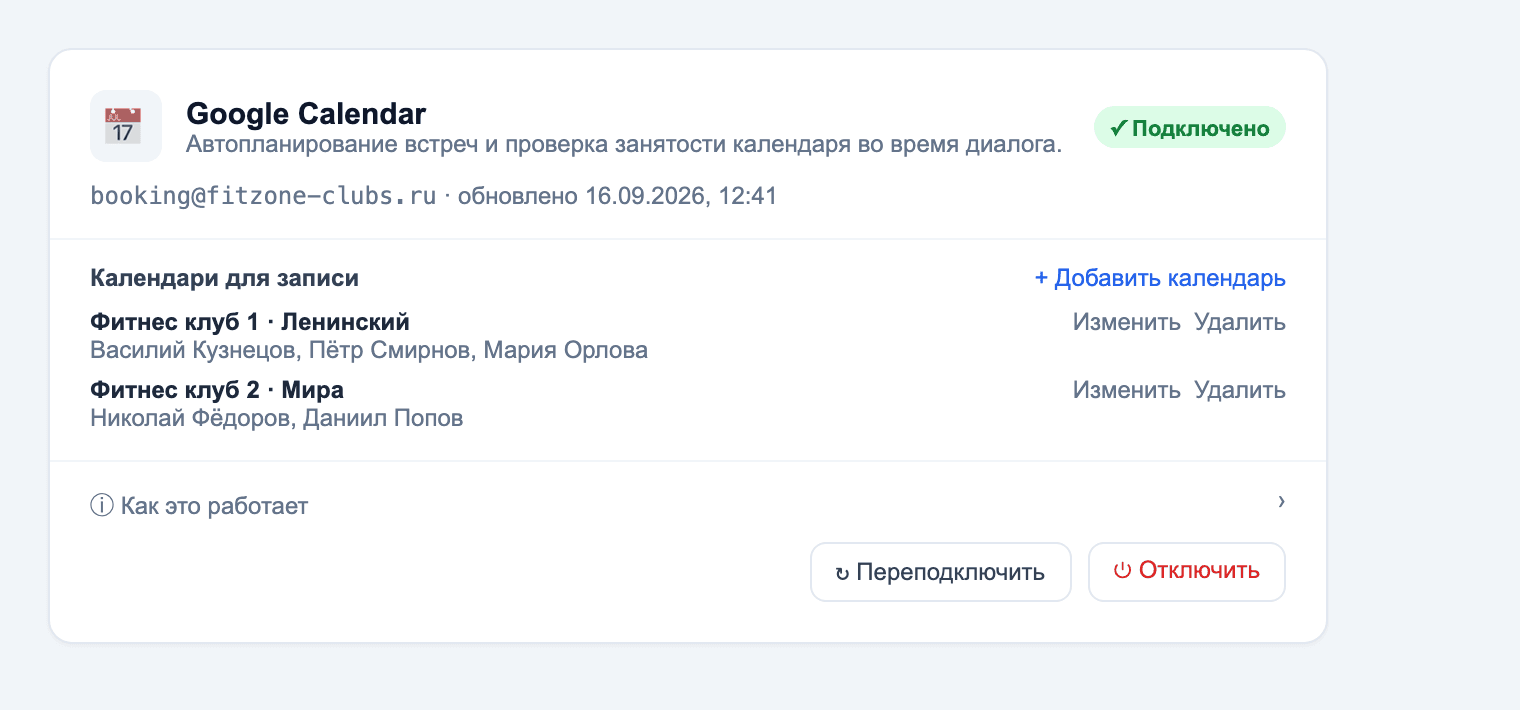The width and height of the screenshot is (1520, 710).
Task: Click the red Отключить button
Action: pyautogui.click(x=1186, y=572)
